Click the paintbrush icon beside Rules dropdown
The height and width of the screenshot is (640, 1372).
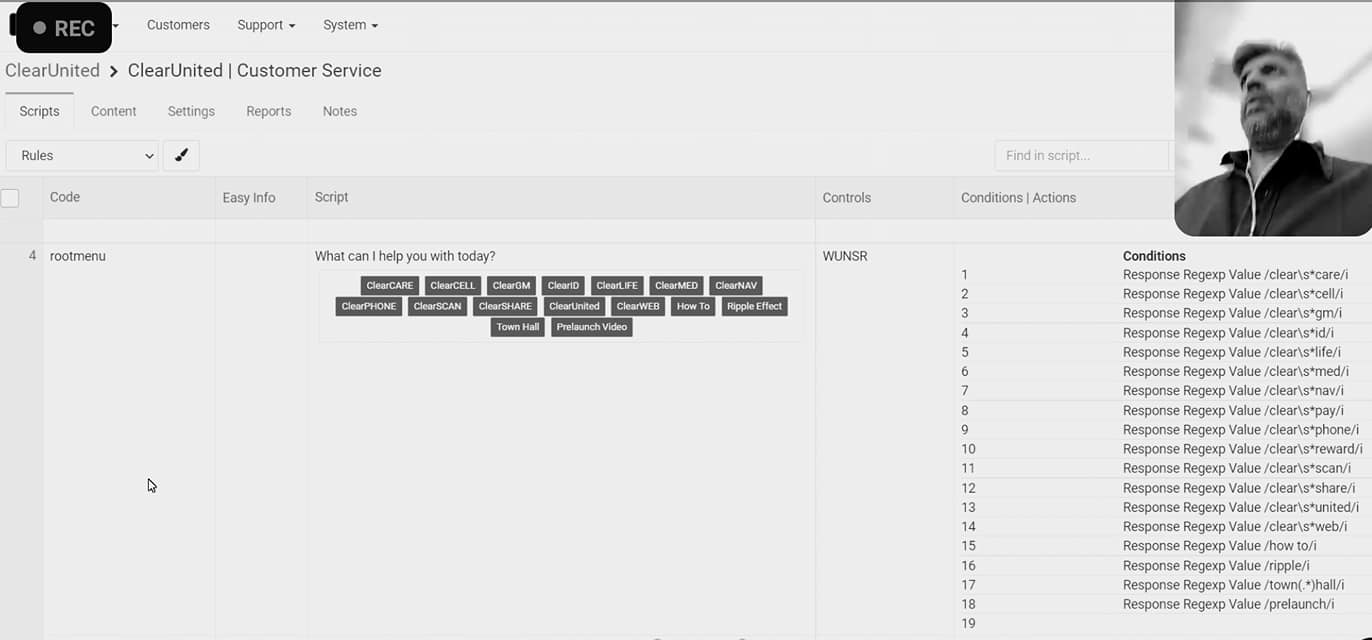[x=181, y=155]
